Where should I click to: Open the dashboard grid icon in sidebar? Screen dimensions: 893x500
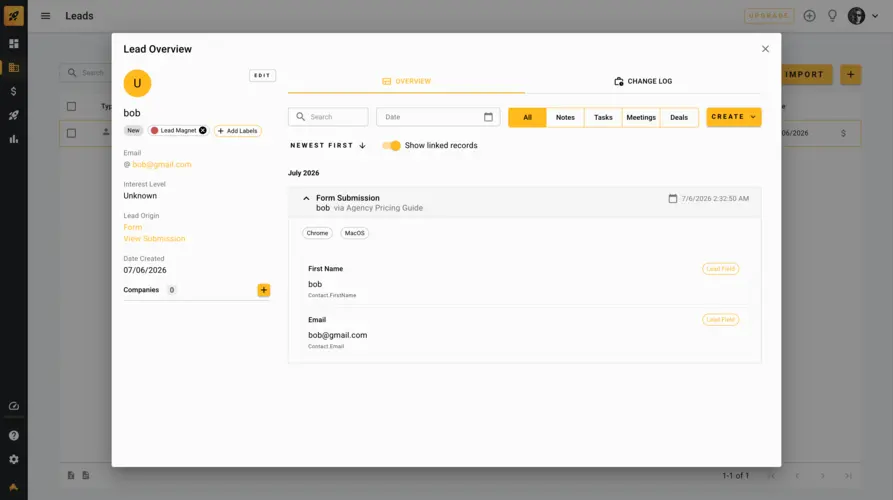point(14,44)
